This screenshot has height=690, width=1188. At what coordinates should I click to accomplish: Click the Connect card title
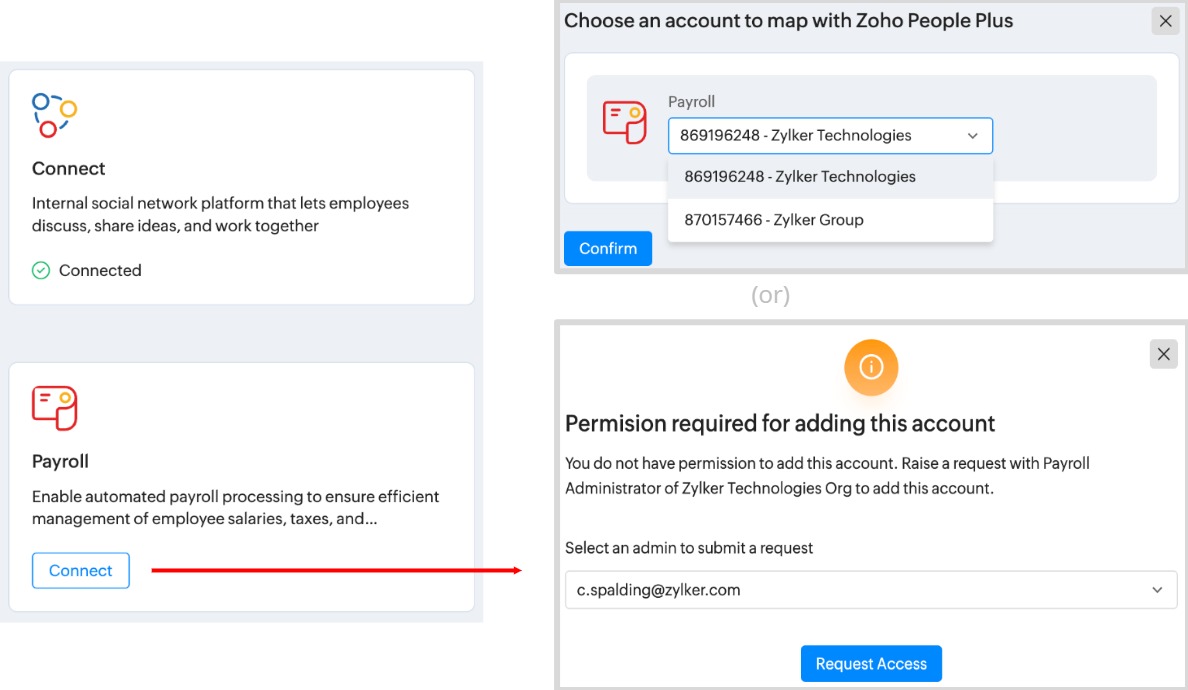coord(69,168)
